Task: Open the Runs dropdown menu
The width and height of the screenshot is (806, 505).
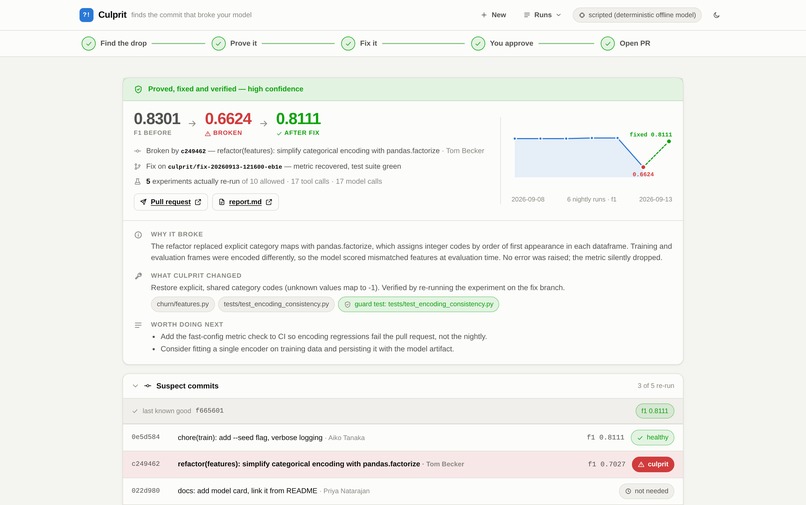Action: 542,15
